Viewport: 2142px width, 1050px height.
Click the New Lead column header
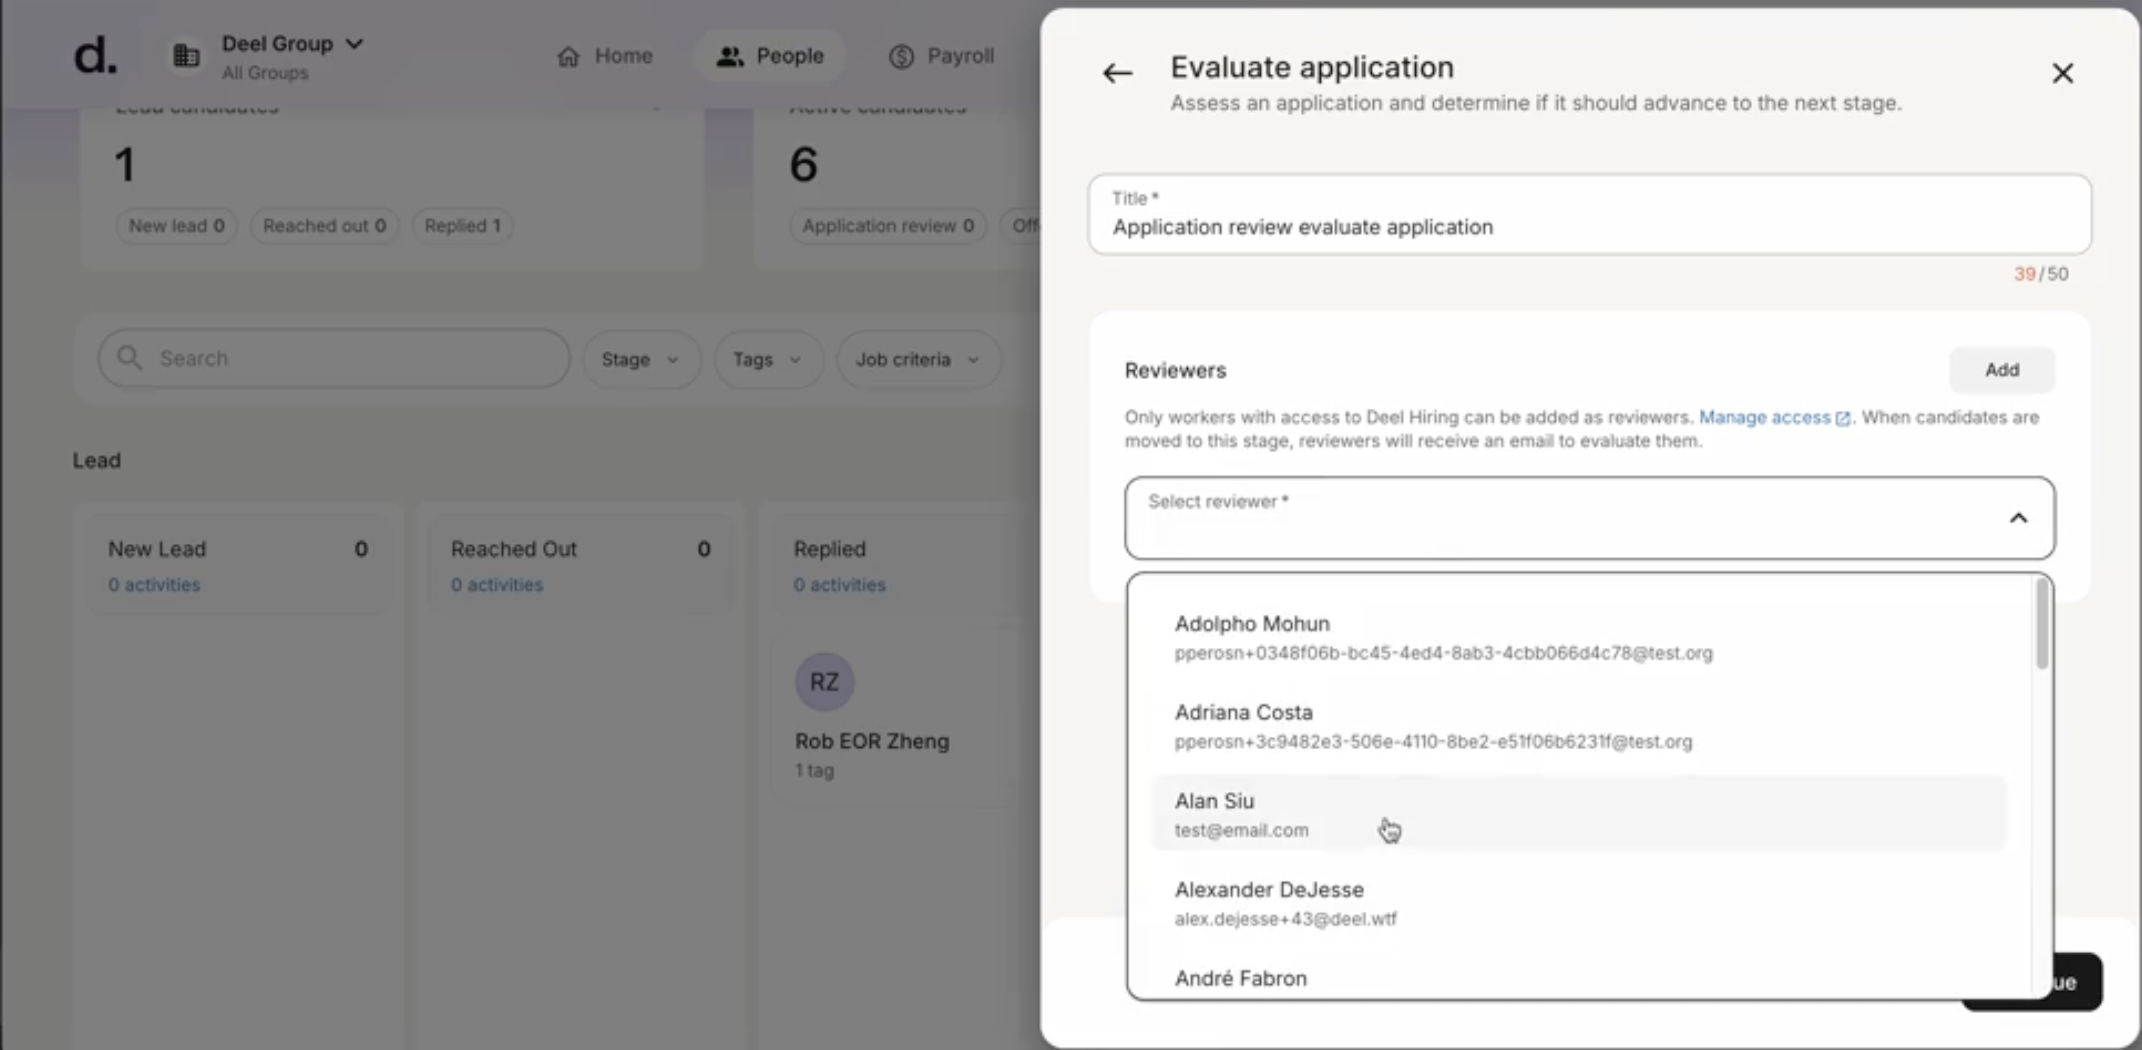point(157,549)
